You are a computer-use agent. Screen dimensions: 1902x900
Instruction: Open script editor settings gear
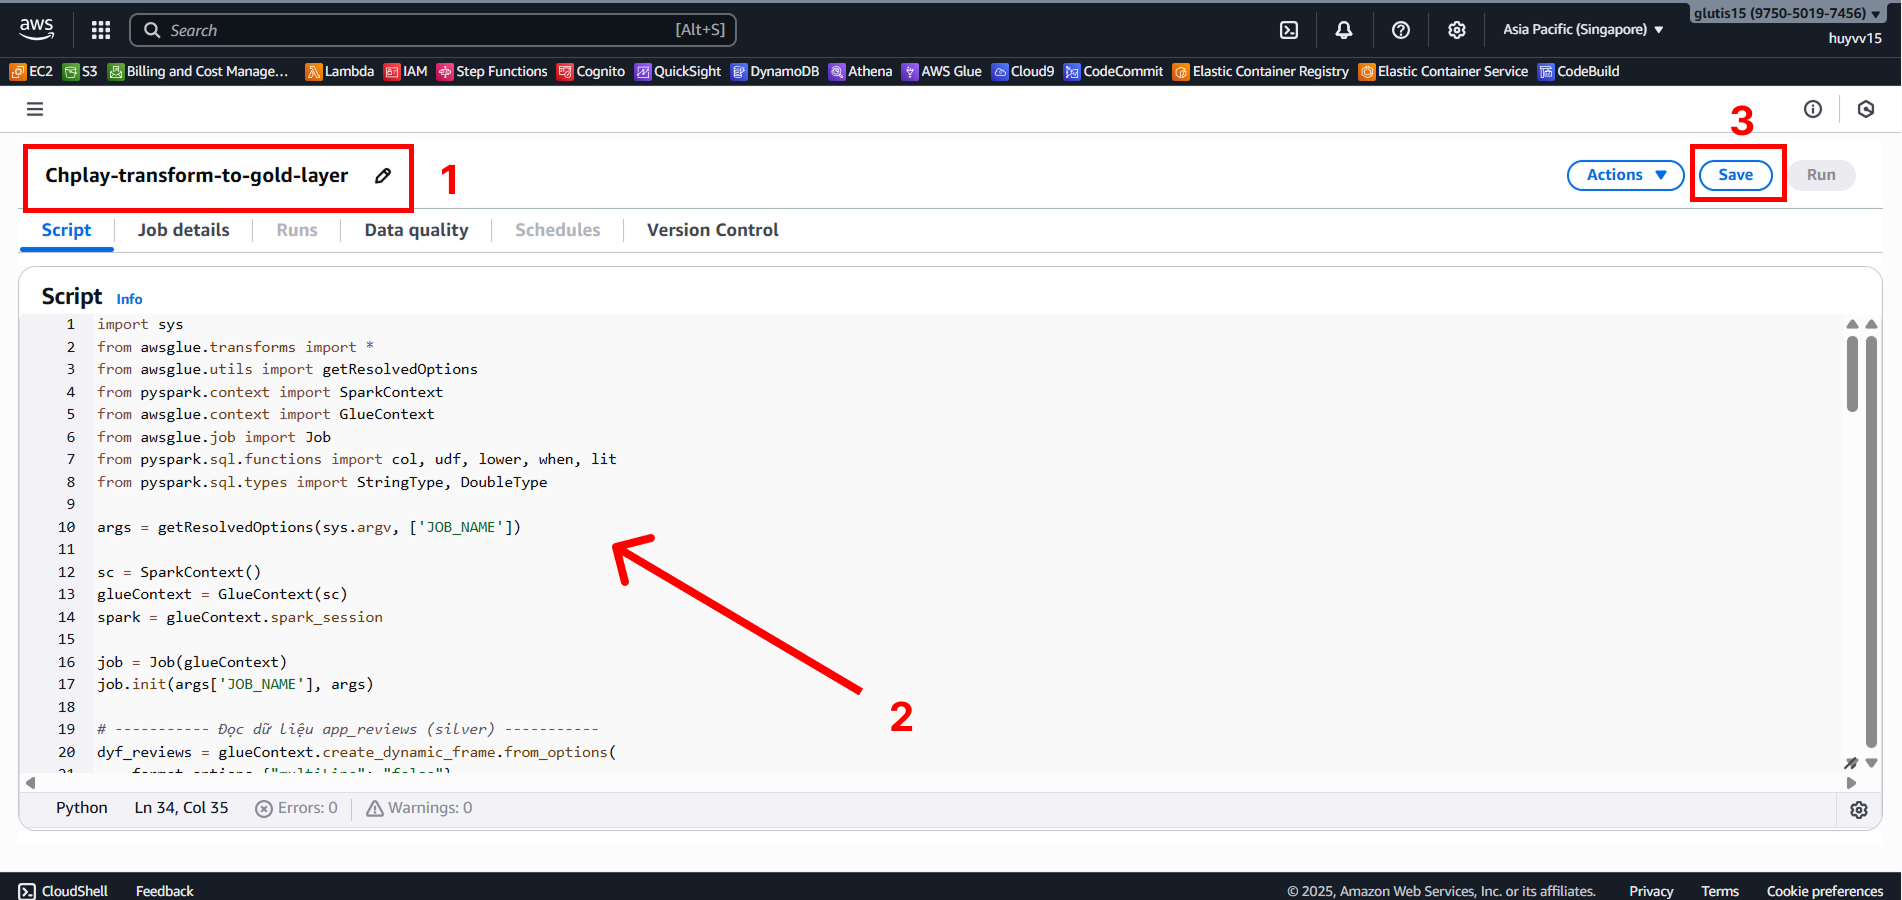tap(1859, 810)
